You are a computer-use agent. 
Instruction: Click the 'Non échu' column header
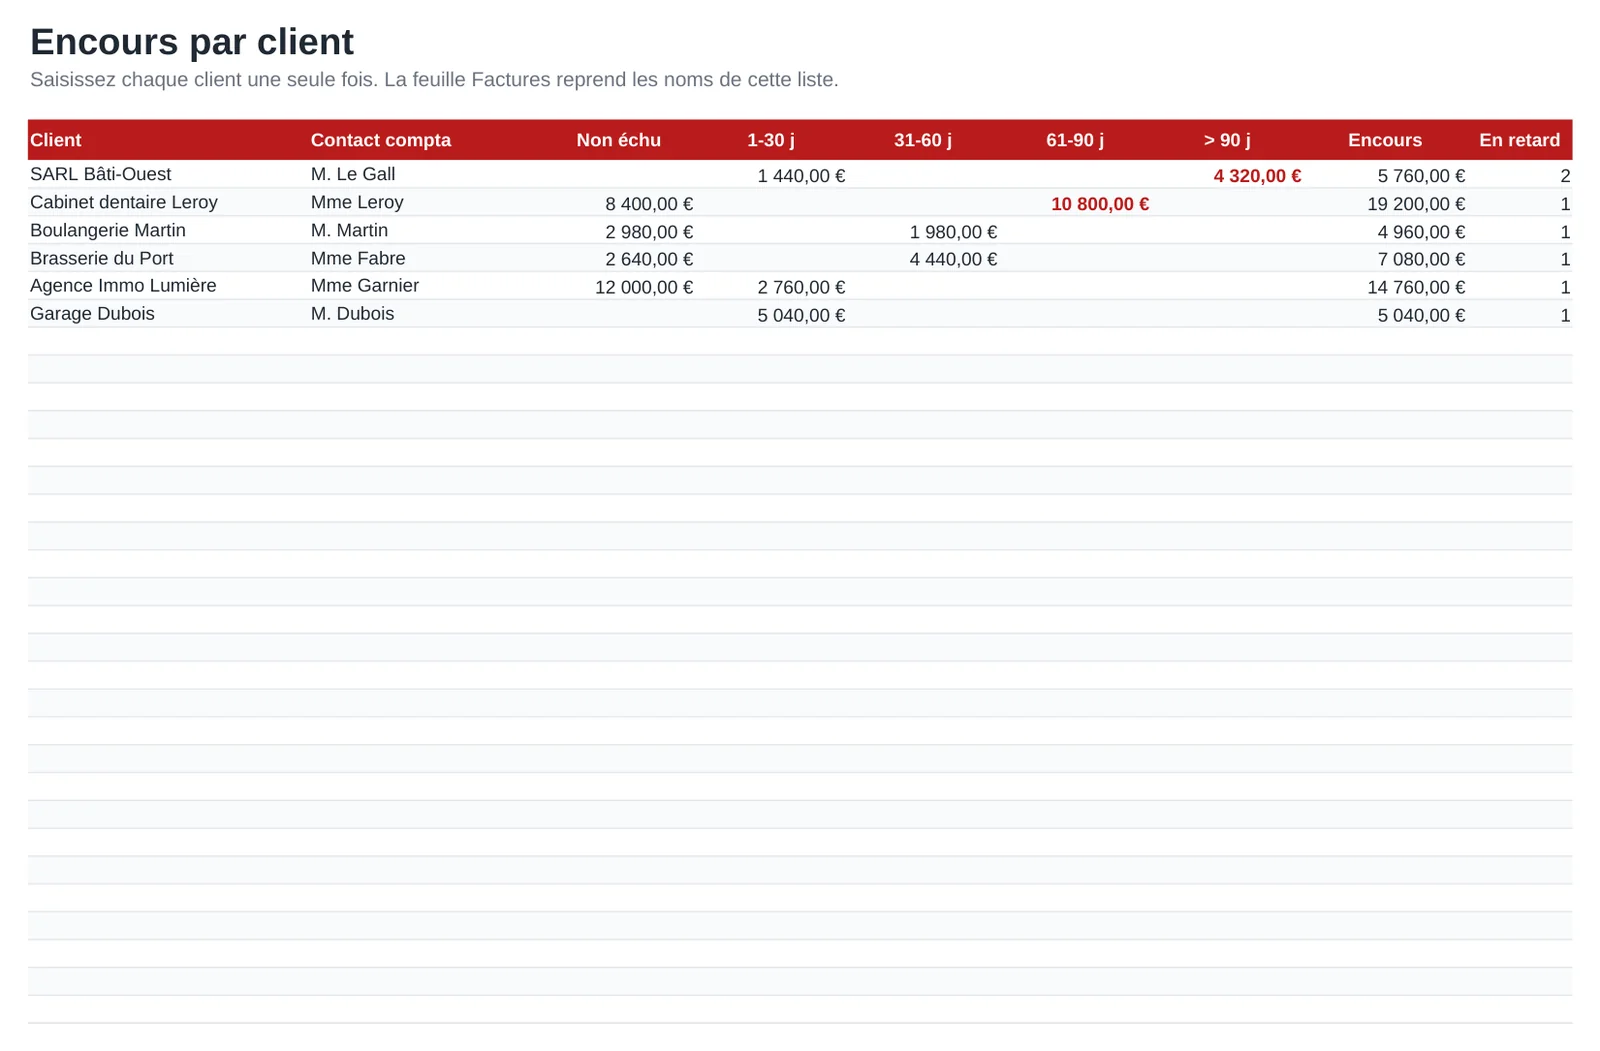[x=618, y=140]
